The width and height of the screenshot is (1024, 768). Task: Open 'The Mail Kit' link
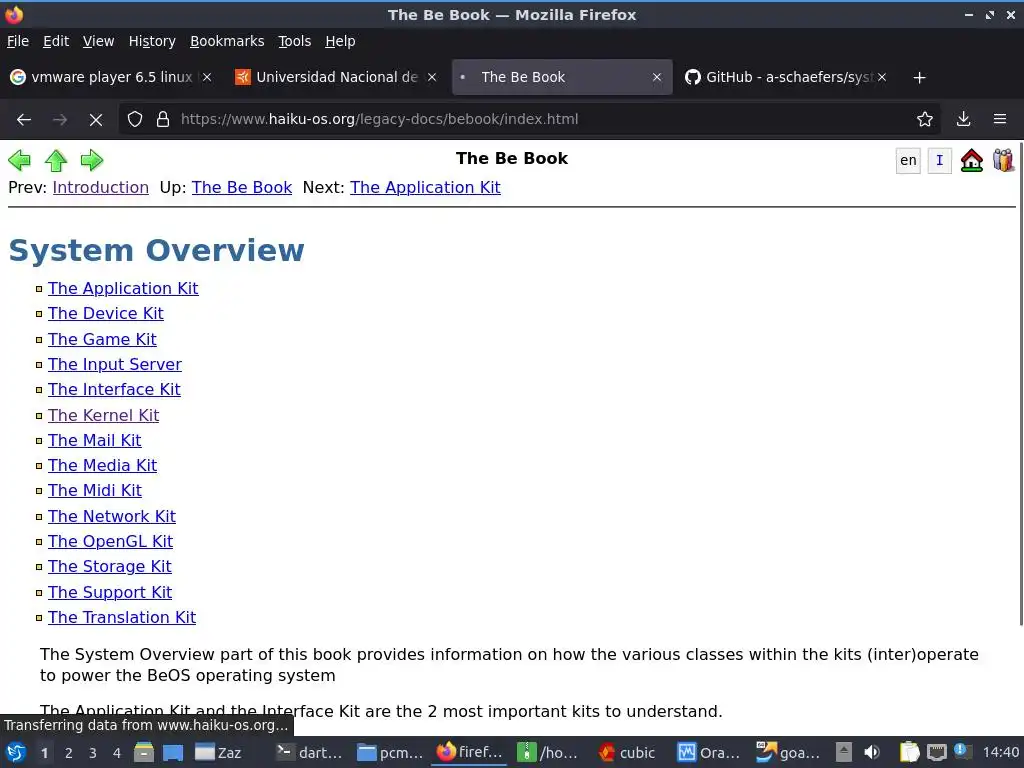(94, 441)
